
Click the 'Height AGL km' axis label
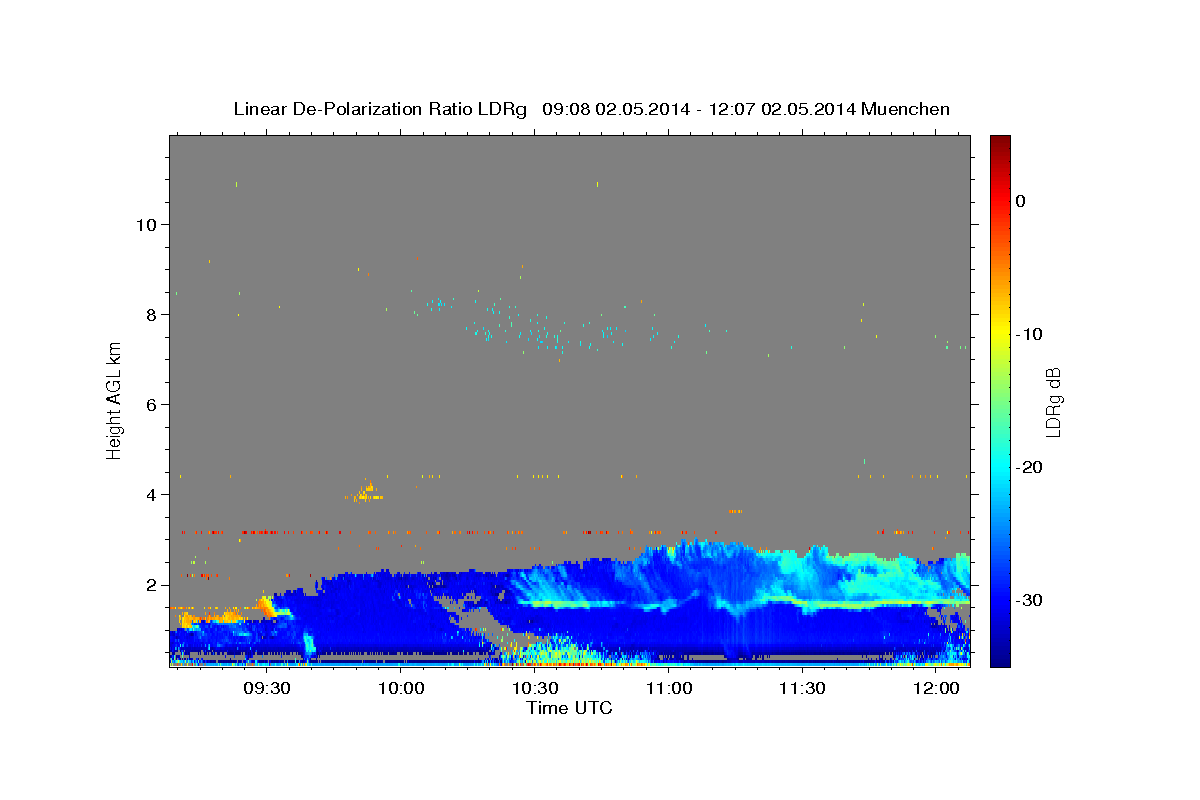(x=115, y=400)
